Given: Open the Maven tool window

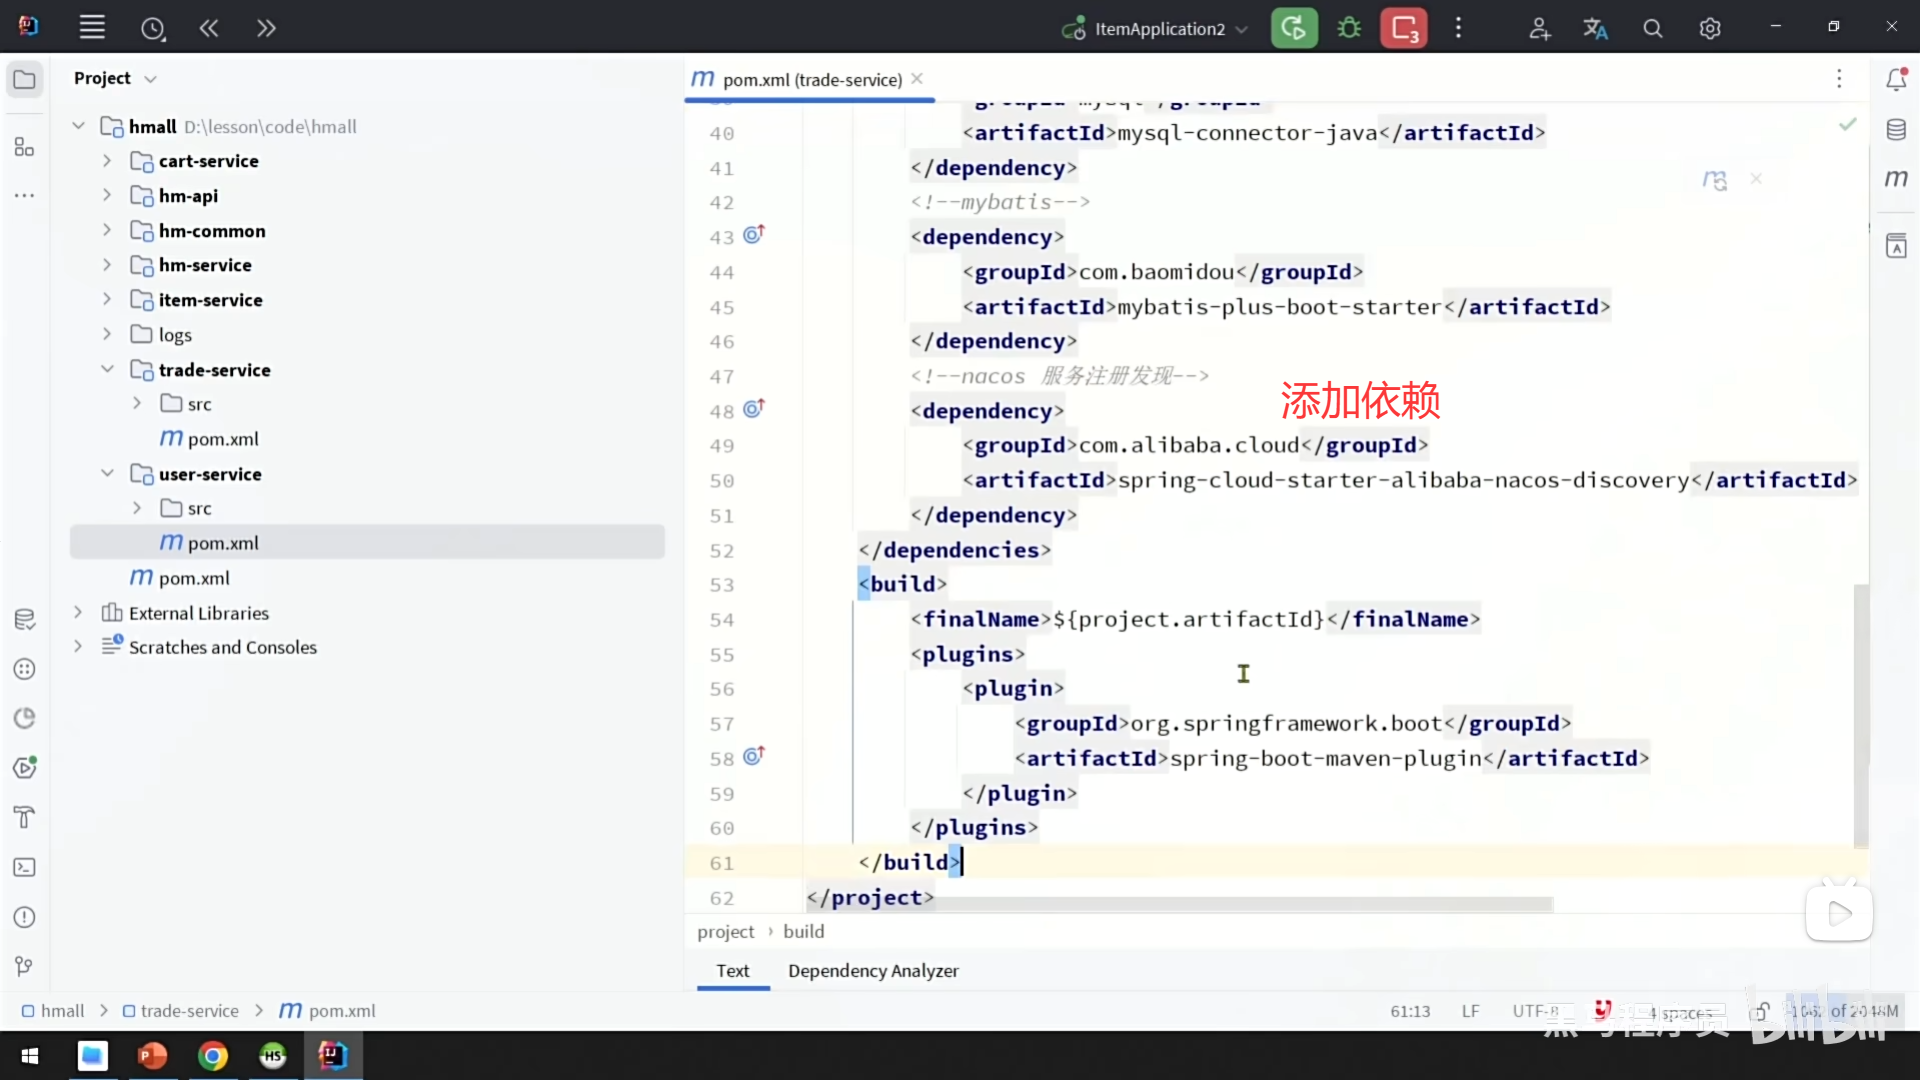Looking at the screenshot, I should coord(1896,179).
